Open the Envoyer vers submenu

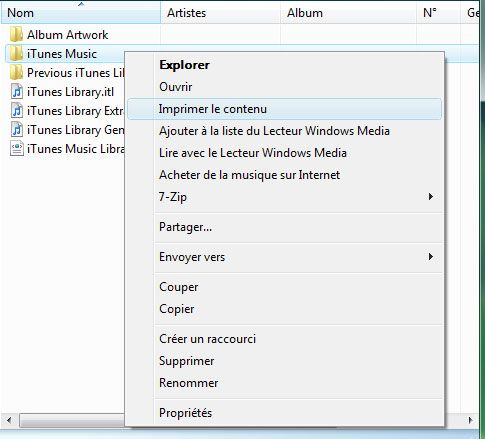tap(285, 257)
